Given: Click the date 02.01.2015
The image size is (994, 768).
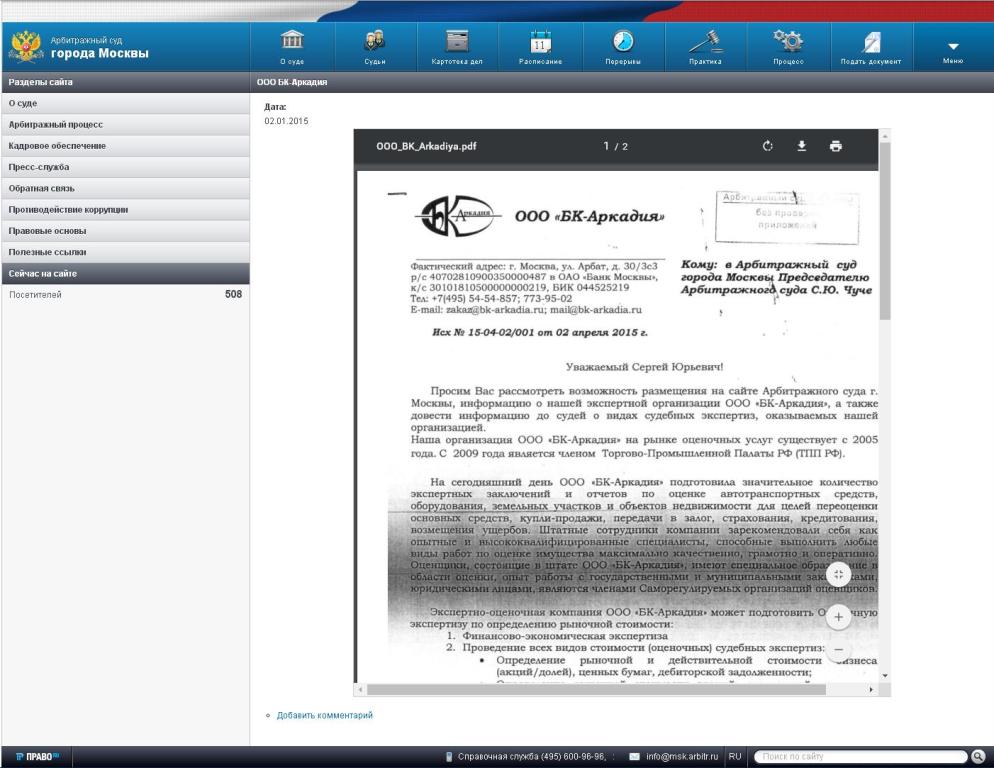Looking at the screenshot, I should pos(287,121).
